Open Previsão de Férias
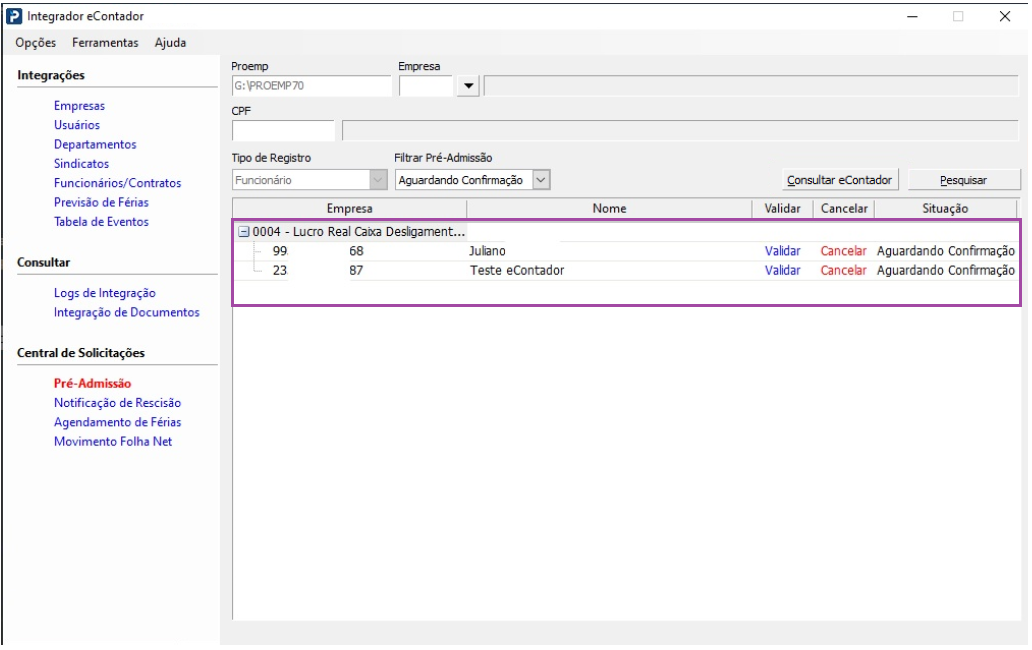Viewport: 1032px width, 650px height. [x=101, y=203]
